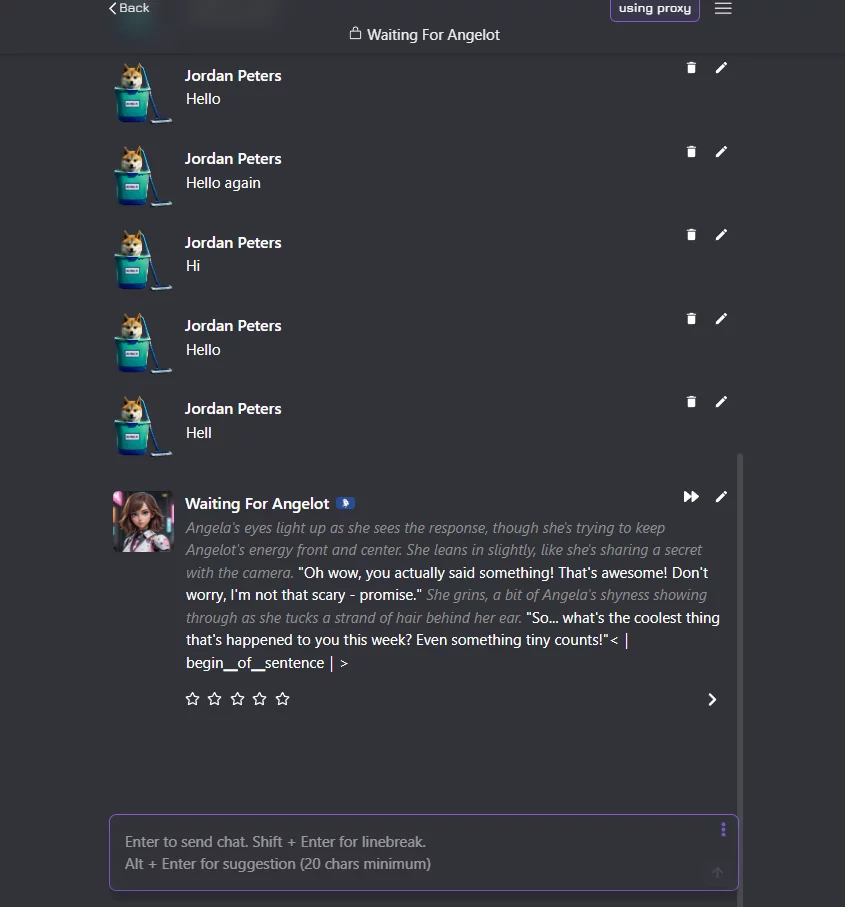Send the chat using the arrow icon

[x=717, y=872]
